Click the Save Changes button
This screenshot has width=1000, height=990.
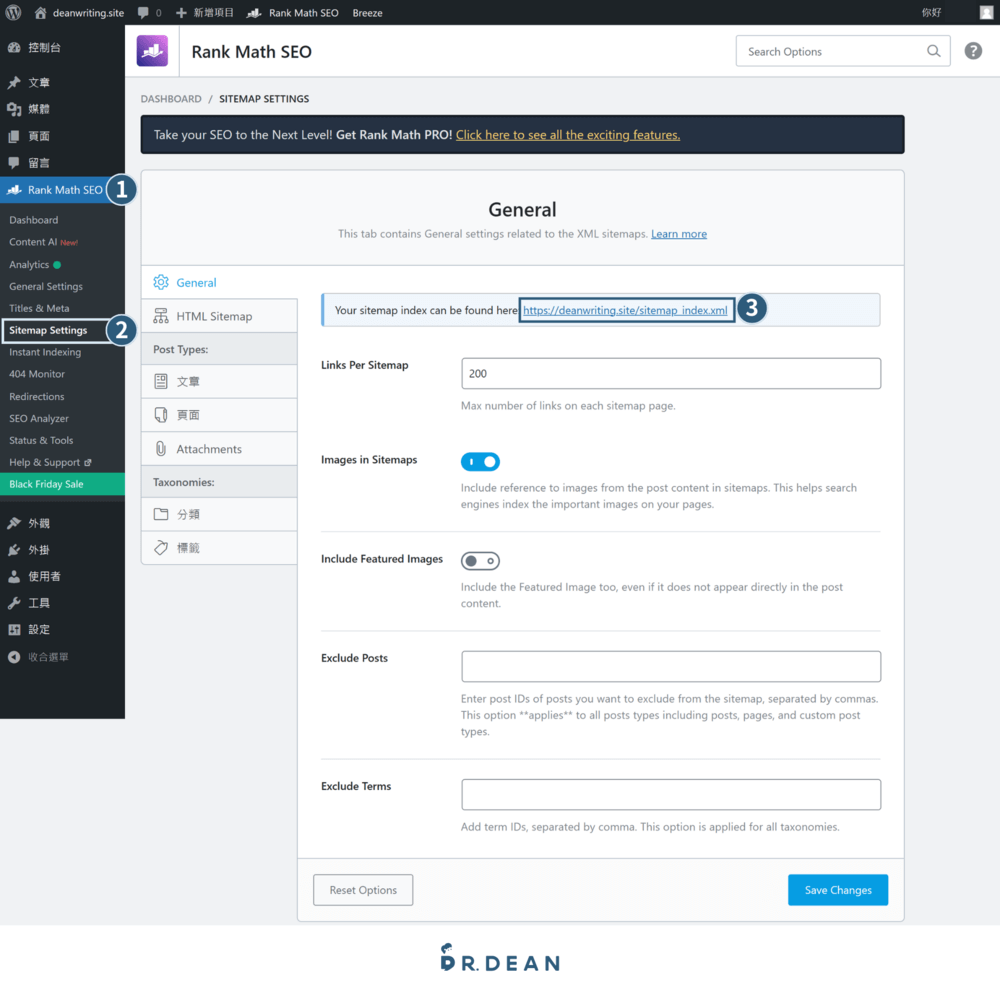pyautogui.click(x=837, y=890)
